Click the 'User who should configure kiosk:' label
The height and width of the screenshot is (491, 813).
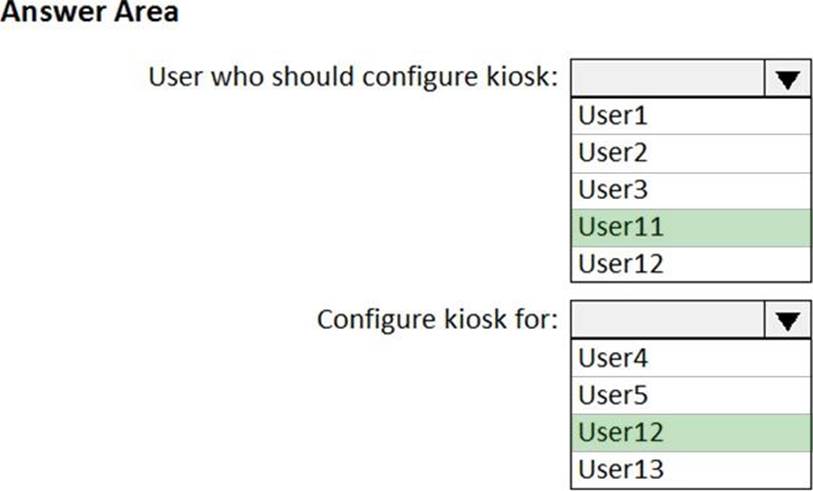coord(353,77)
